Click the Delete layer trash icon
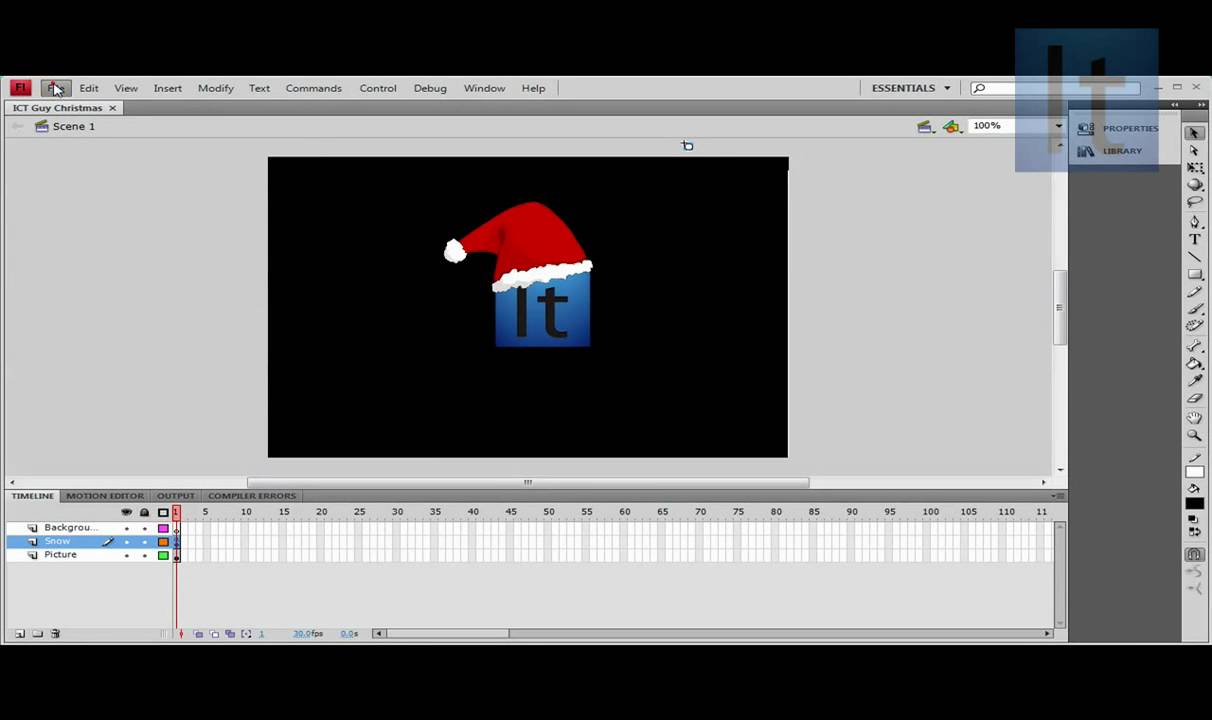The image size is (1212, 720). click(x=55, y=634)
